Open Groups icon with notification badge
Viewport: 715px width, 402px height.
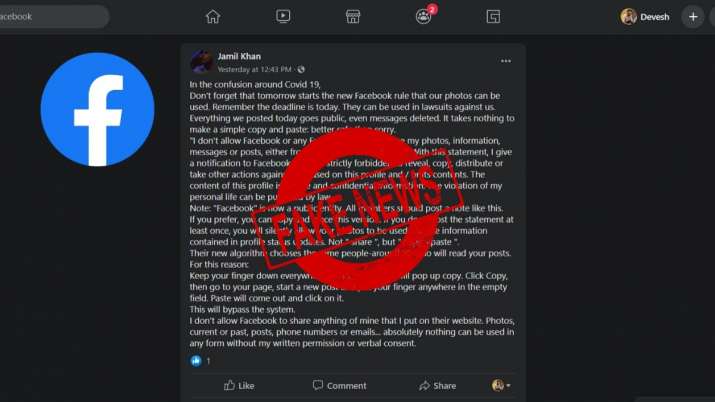[x=425, y=15]
